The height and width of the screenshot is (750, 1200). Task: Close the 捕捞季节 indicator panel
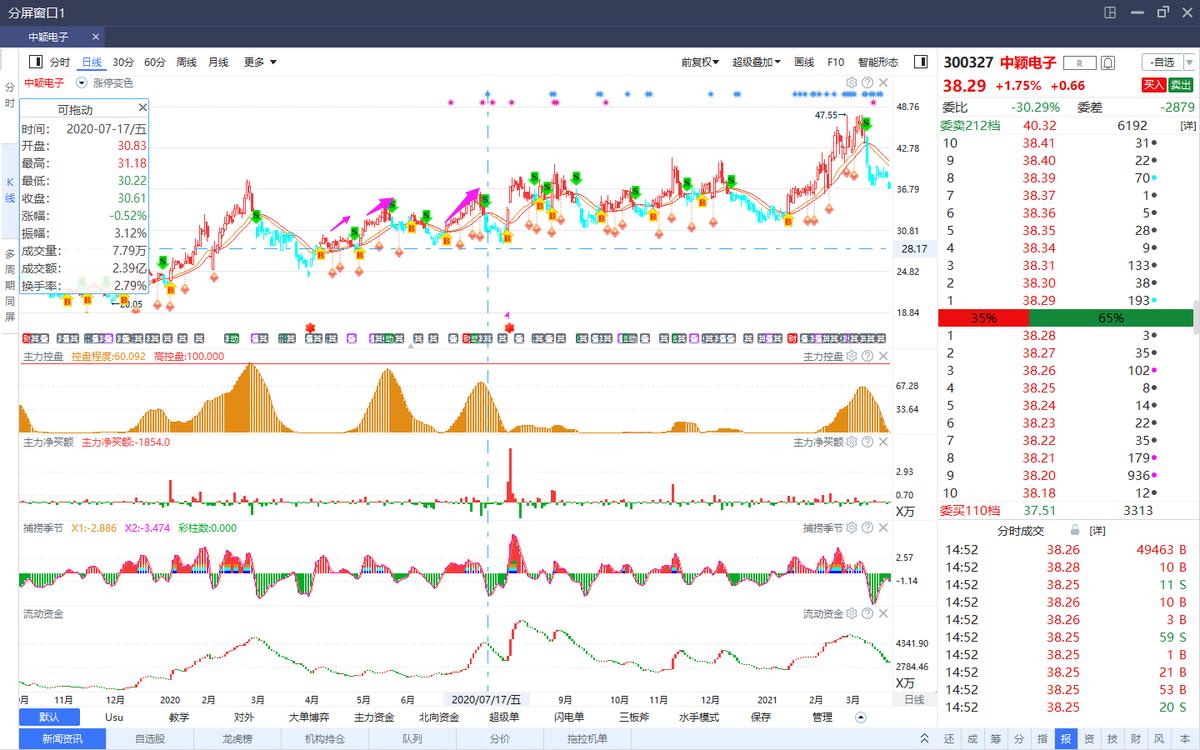883,528
